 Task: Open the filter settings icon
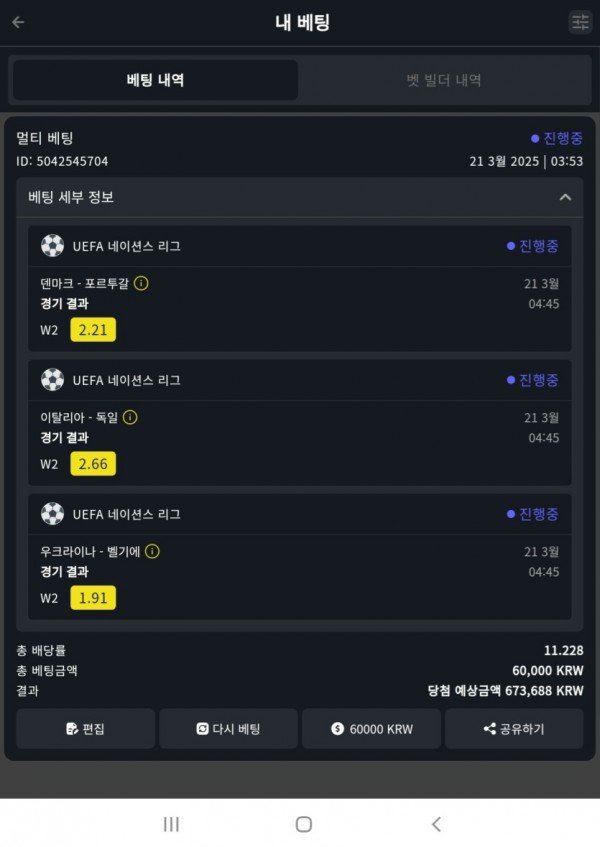click(580, 22)
